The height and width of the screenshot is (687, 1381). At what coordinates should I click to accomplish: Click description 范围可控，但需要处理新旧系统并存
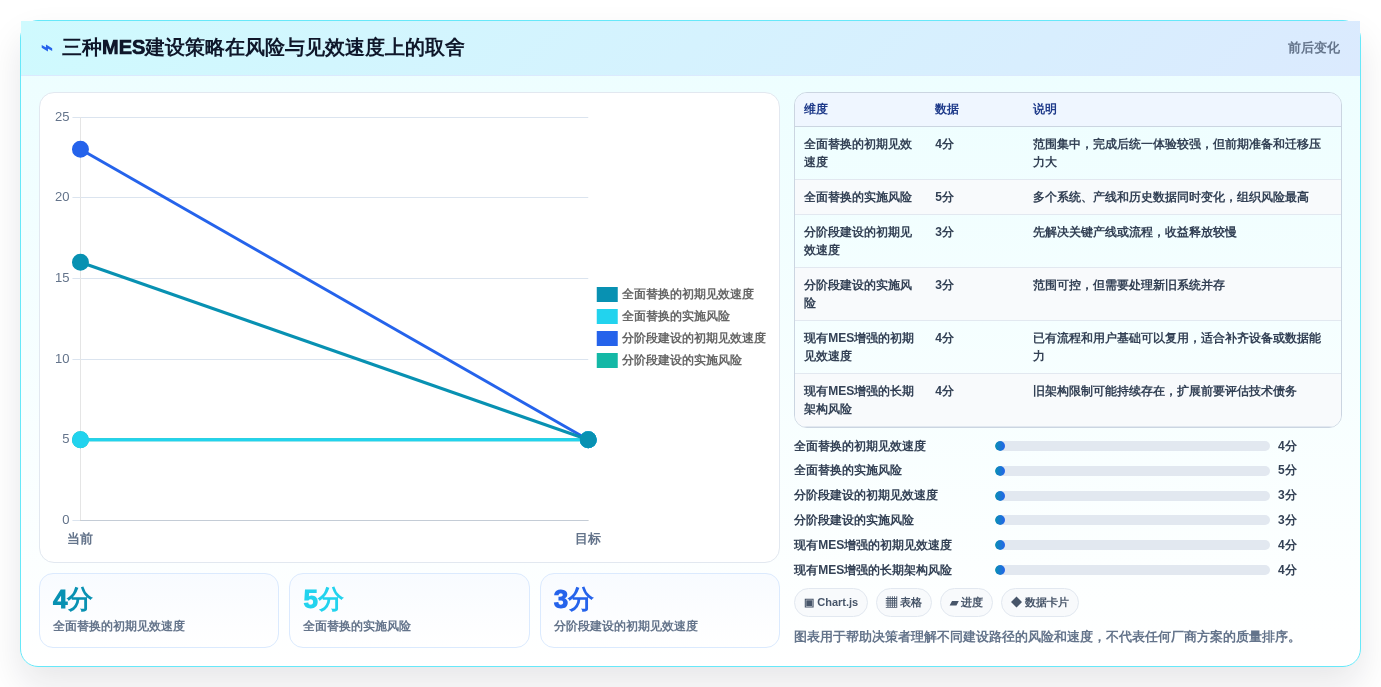coord(1129,285)
